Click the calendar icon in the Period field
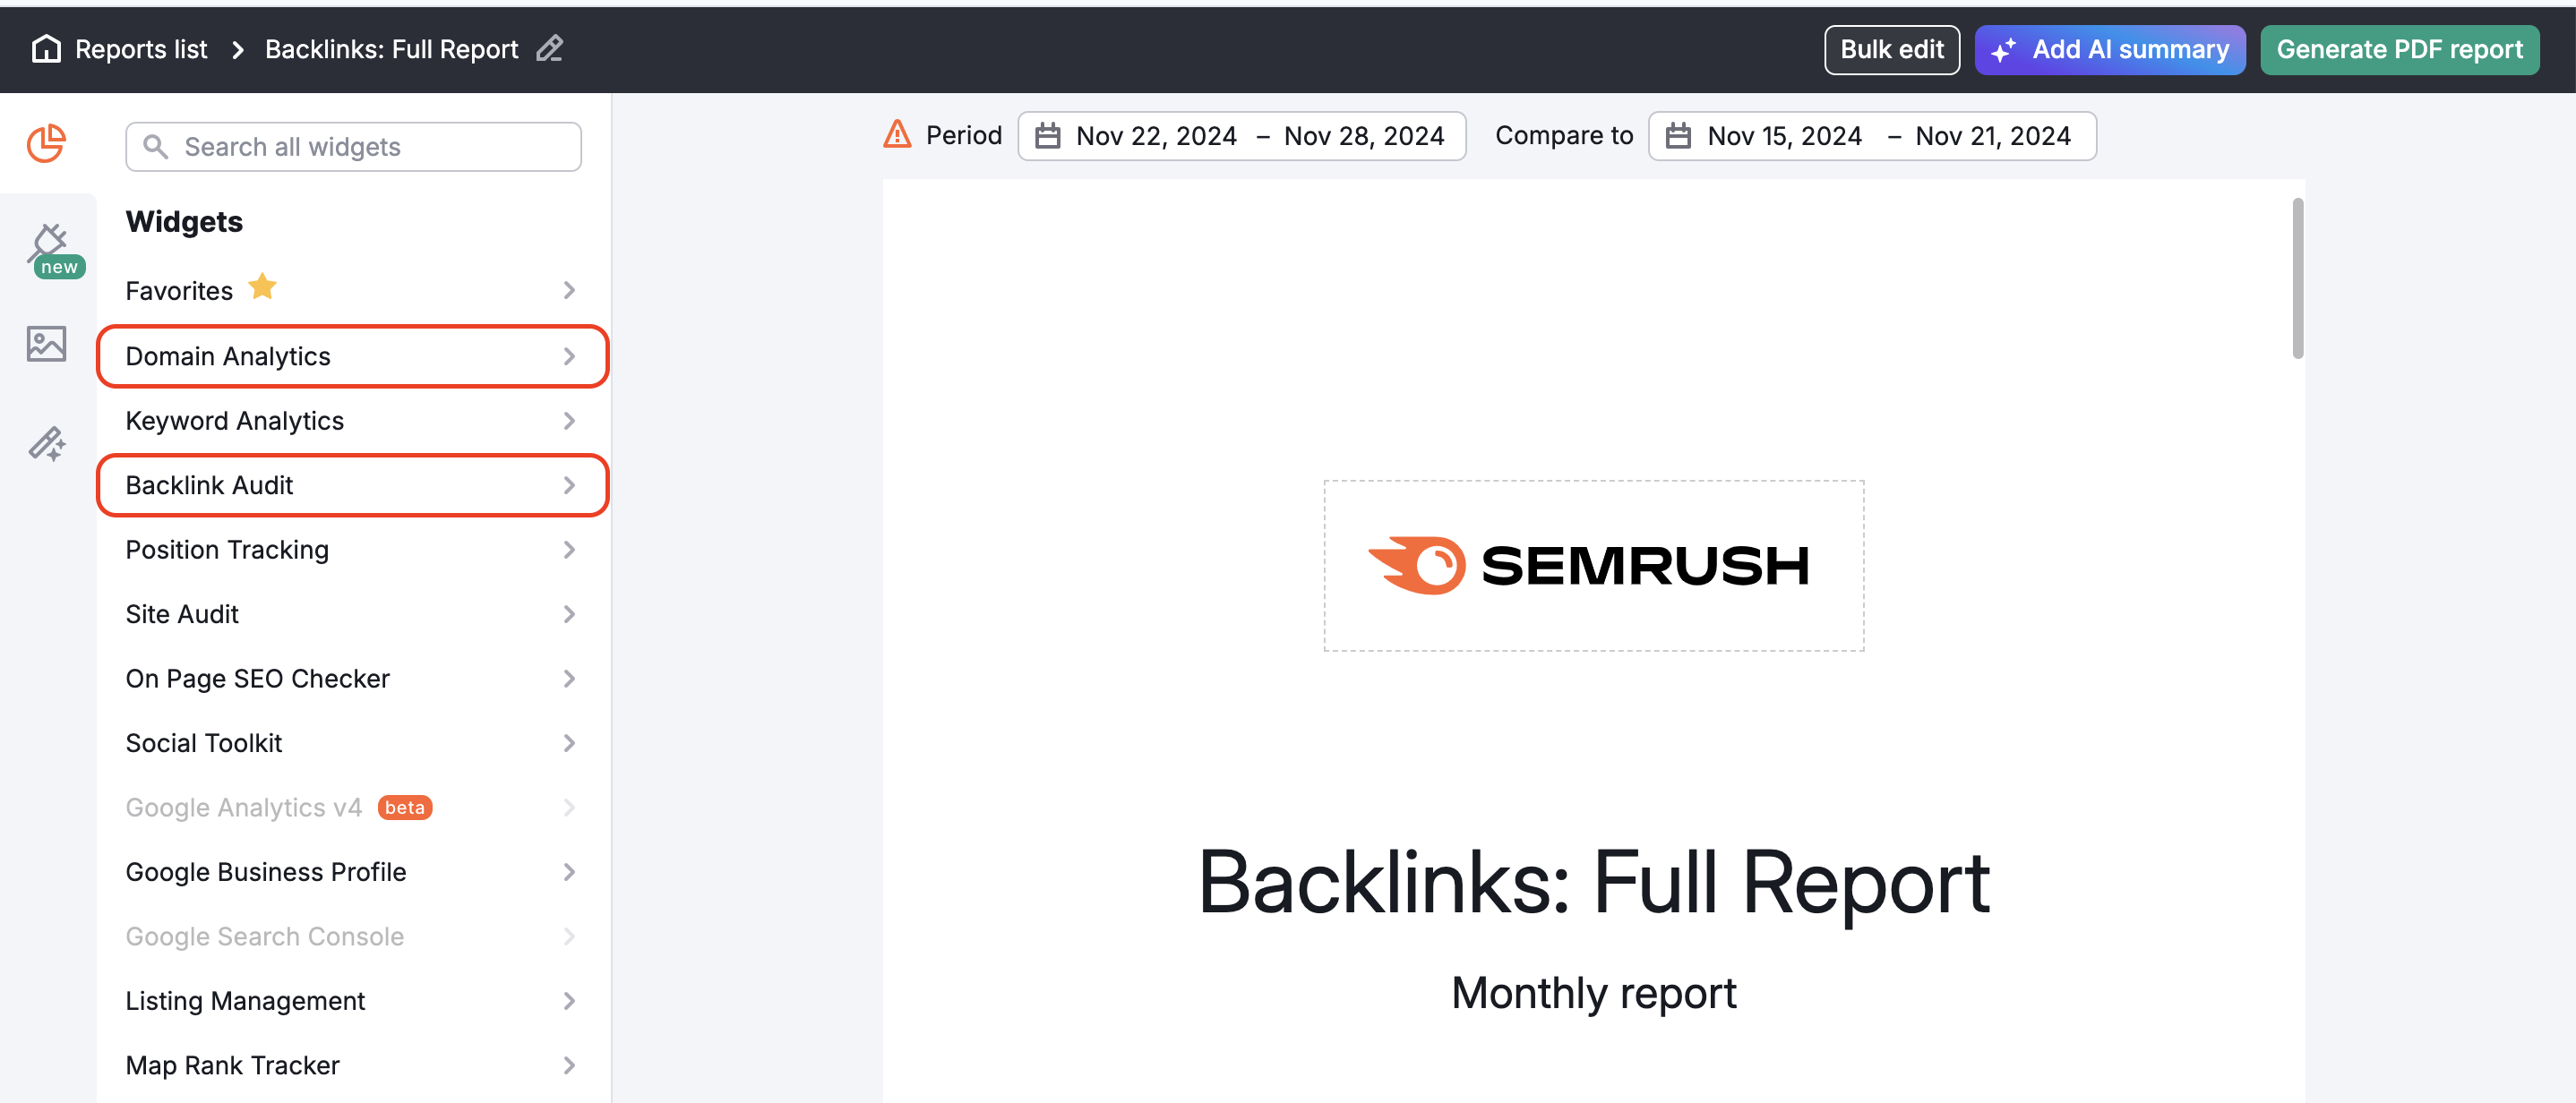 coord(1047,136)
